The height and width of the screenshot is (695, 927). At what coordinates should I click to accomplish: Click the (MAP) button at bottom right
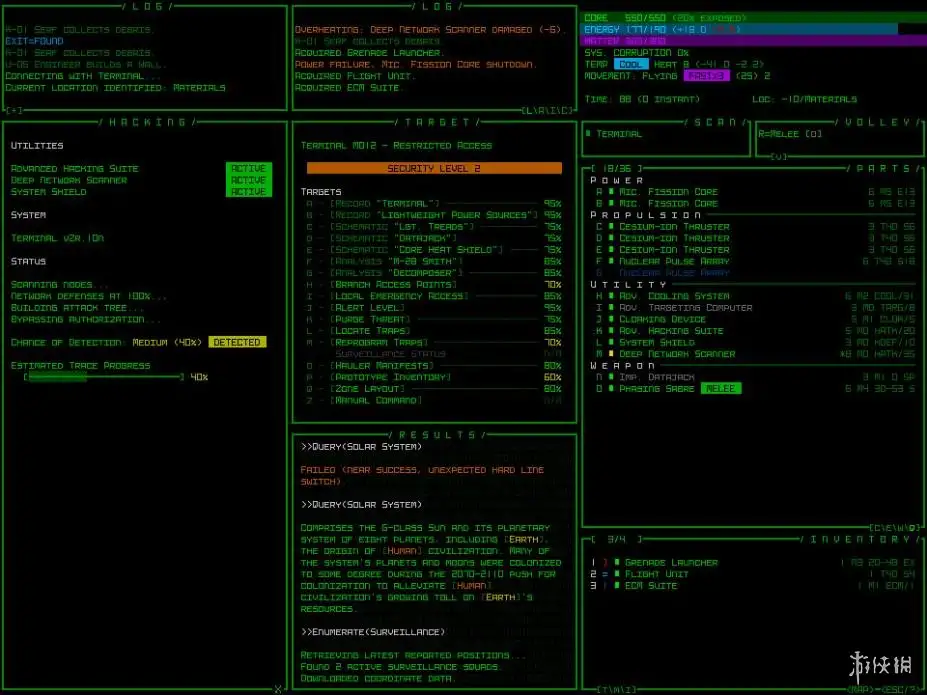(x=861, y=690)
